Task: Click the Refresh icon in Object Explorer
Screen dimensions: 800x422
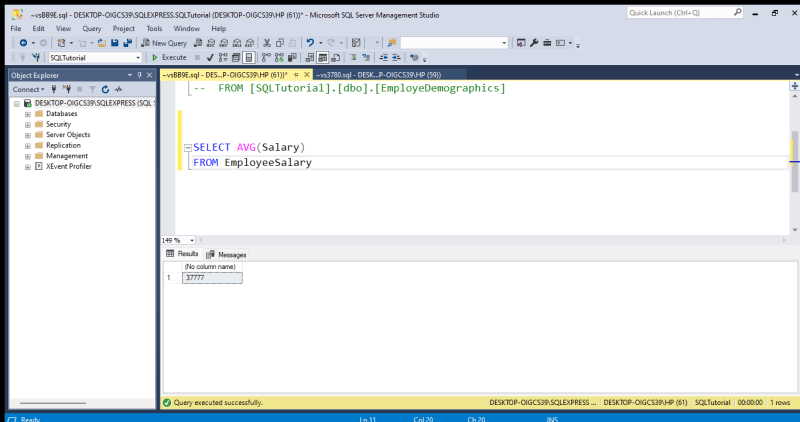Action: (x=106, y=89)
